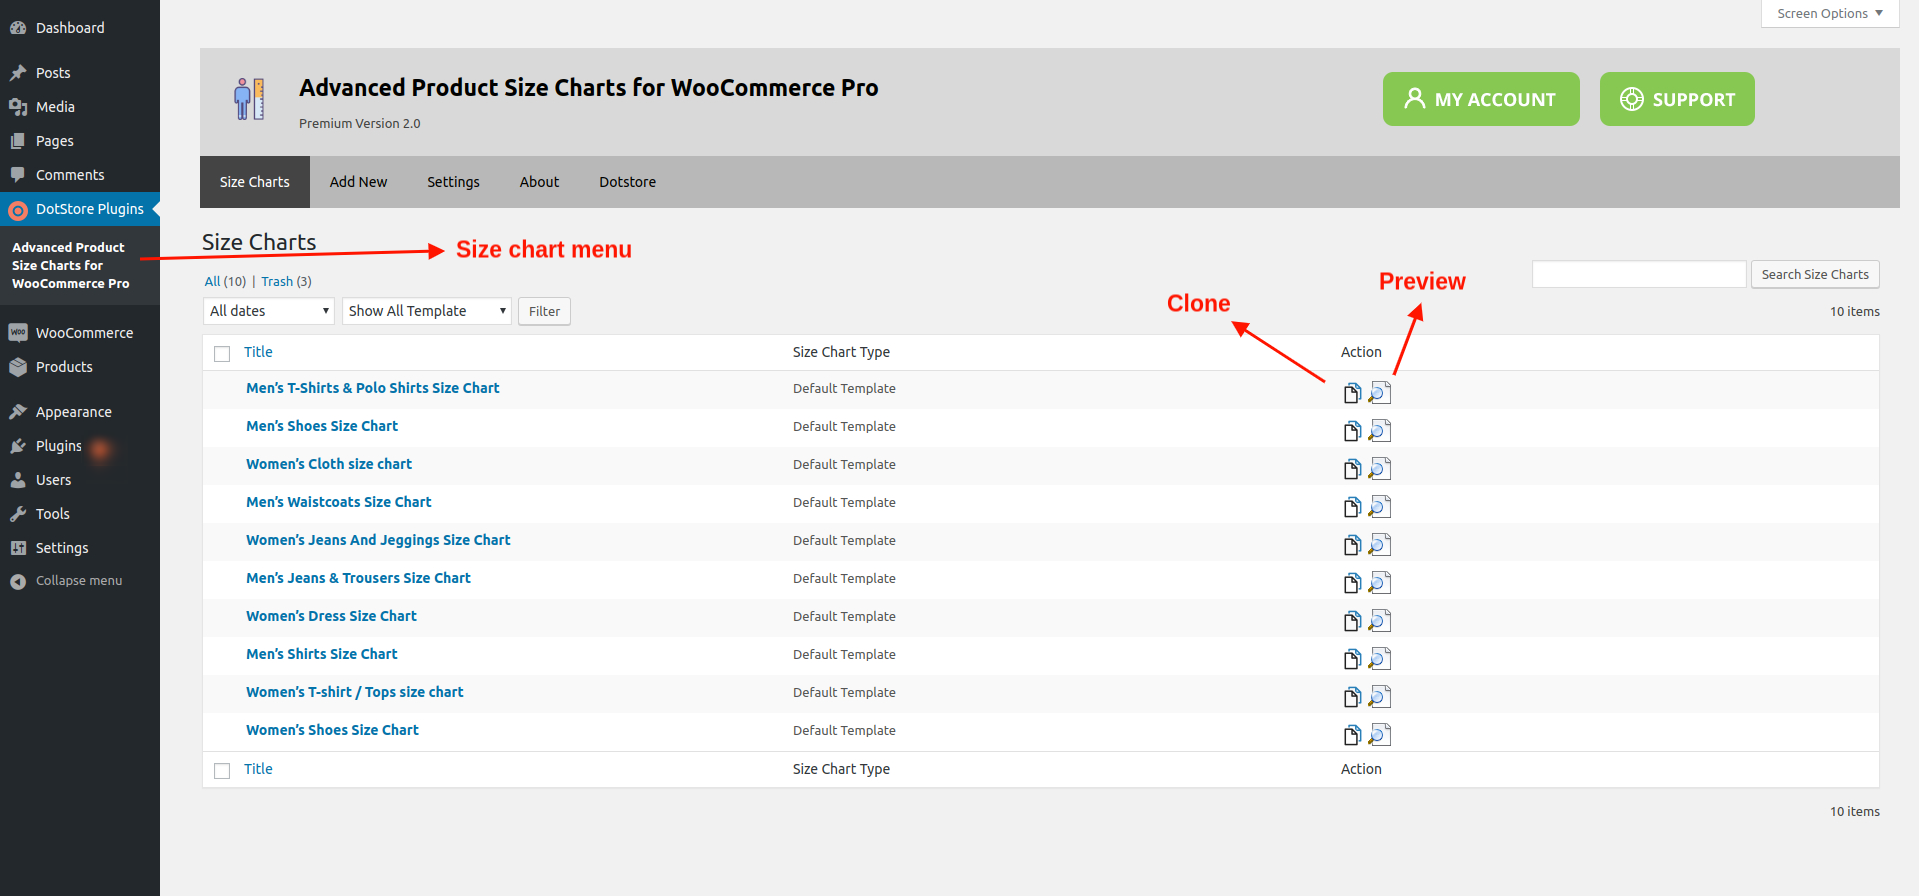Screen dimensions: 1919x896
Task: Click the MY ACCOUNT button
Action: pos(1481,99)
